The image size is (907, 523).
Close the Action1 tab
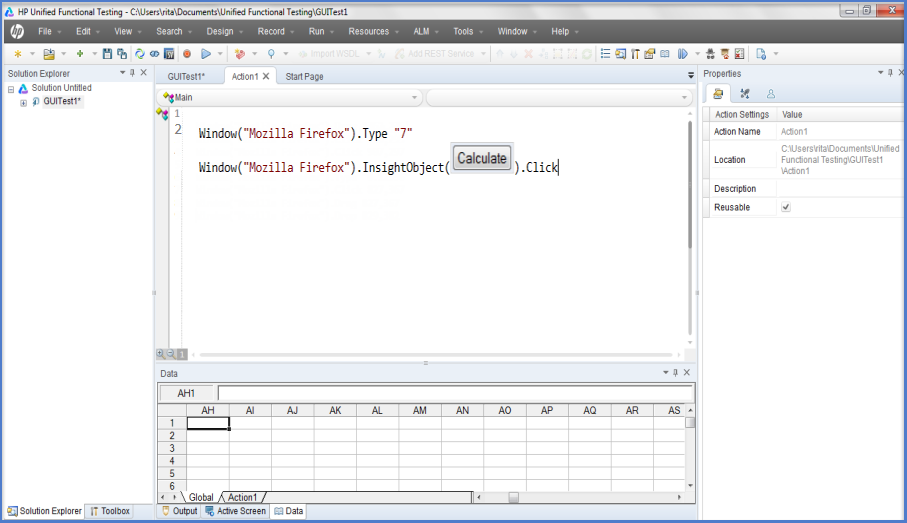(x=266, y=76)
